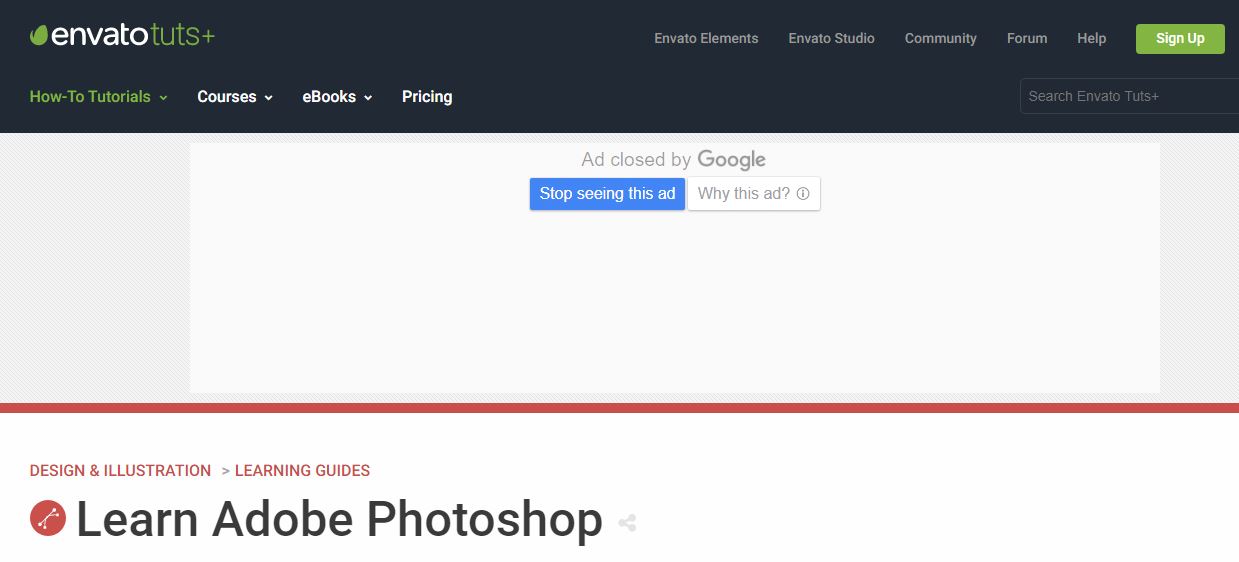Viewport: 1239px width, 562px height.
Task: Click the info icon in Why this ad
Action: click(x=803, y=194)
